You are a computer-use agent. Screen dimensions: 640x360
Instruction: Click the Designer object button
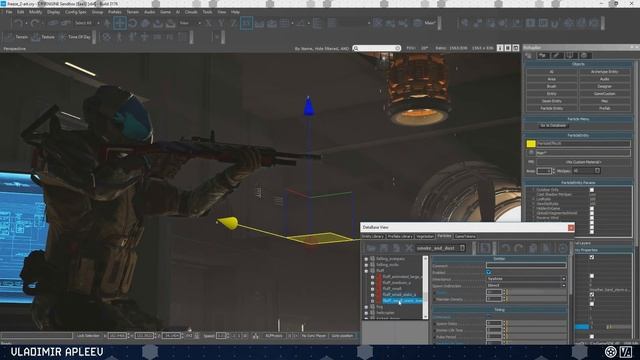[x=604, y=87]
